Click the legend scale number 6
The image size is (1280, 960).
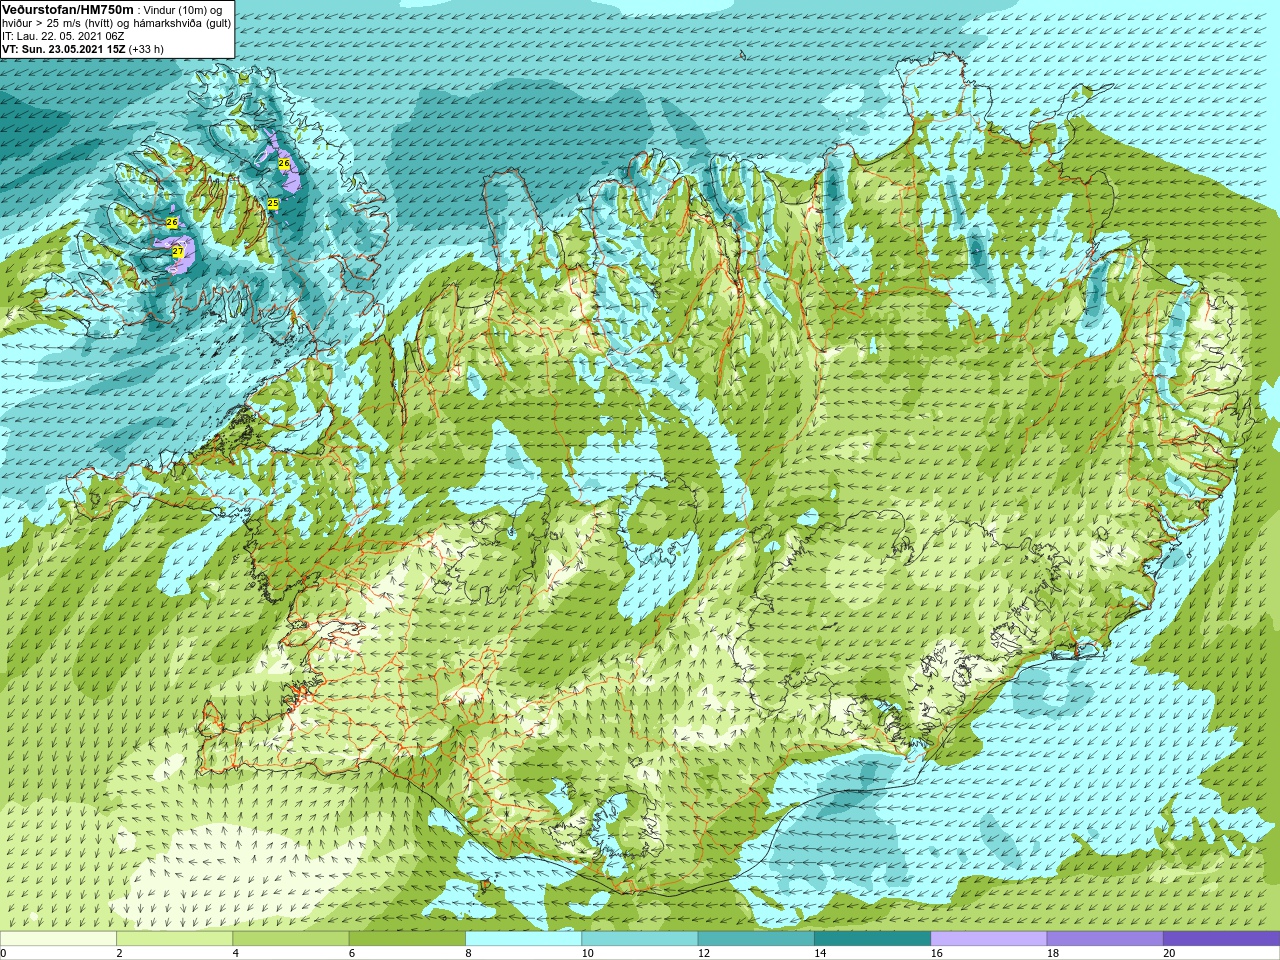[352, 953]
